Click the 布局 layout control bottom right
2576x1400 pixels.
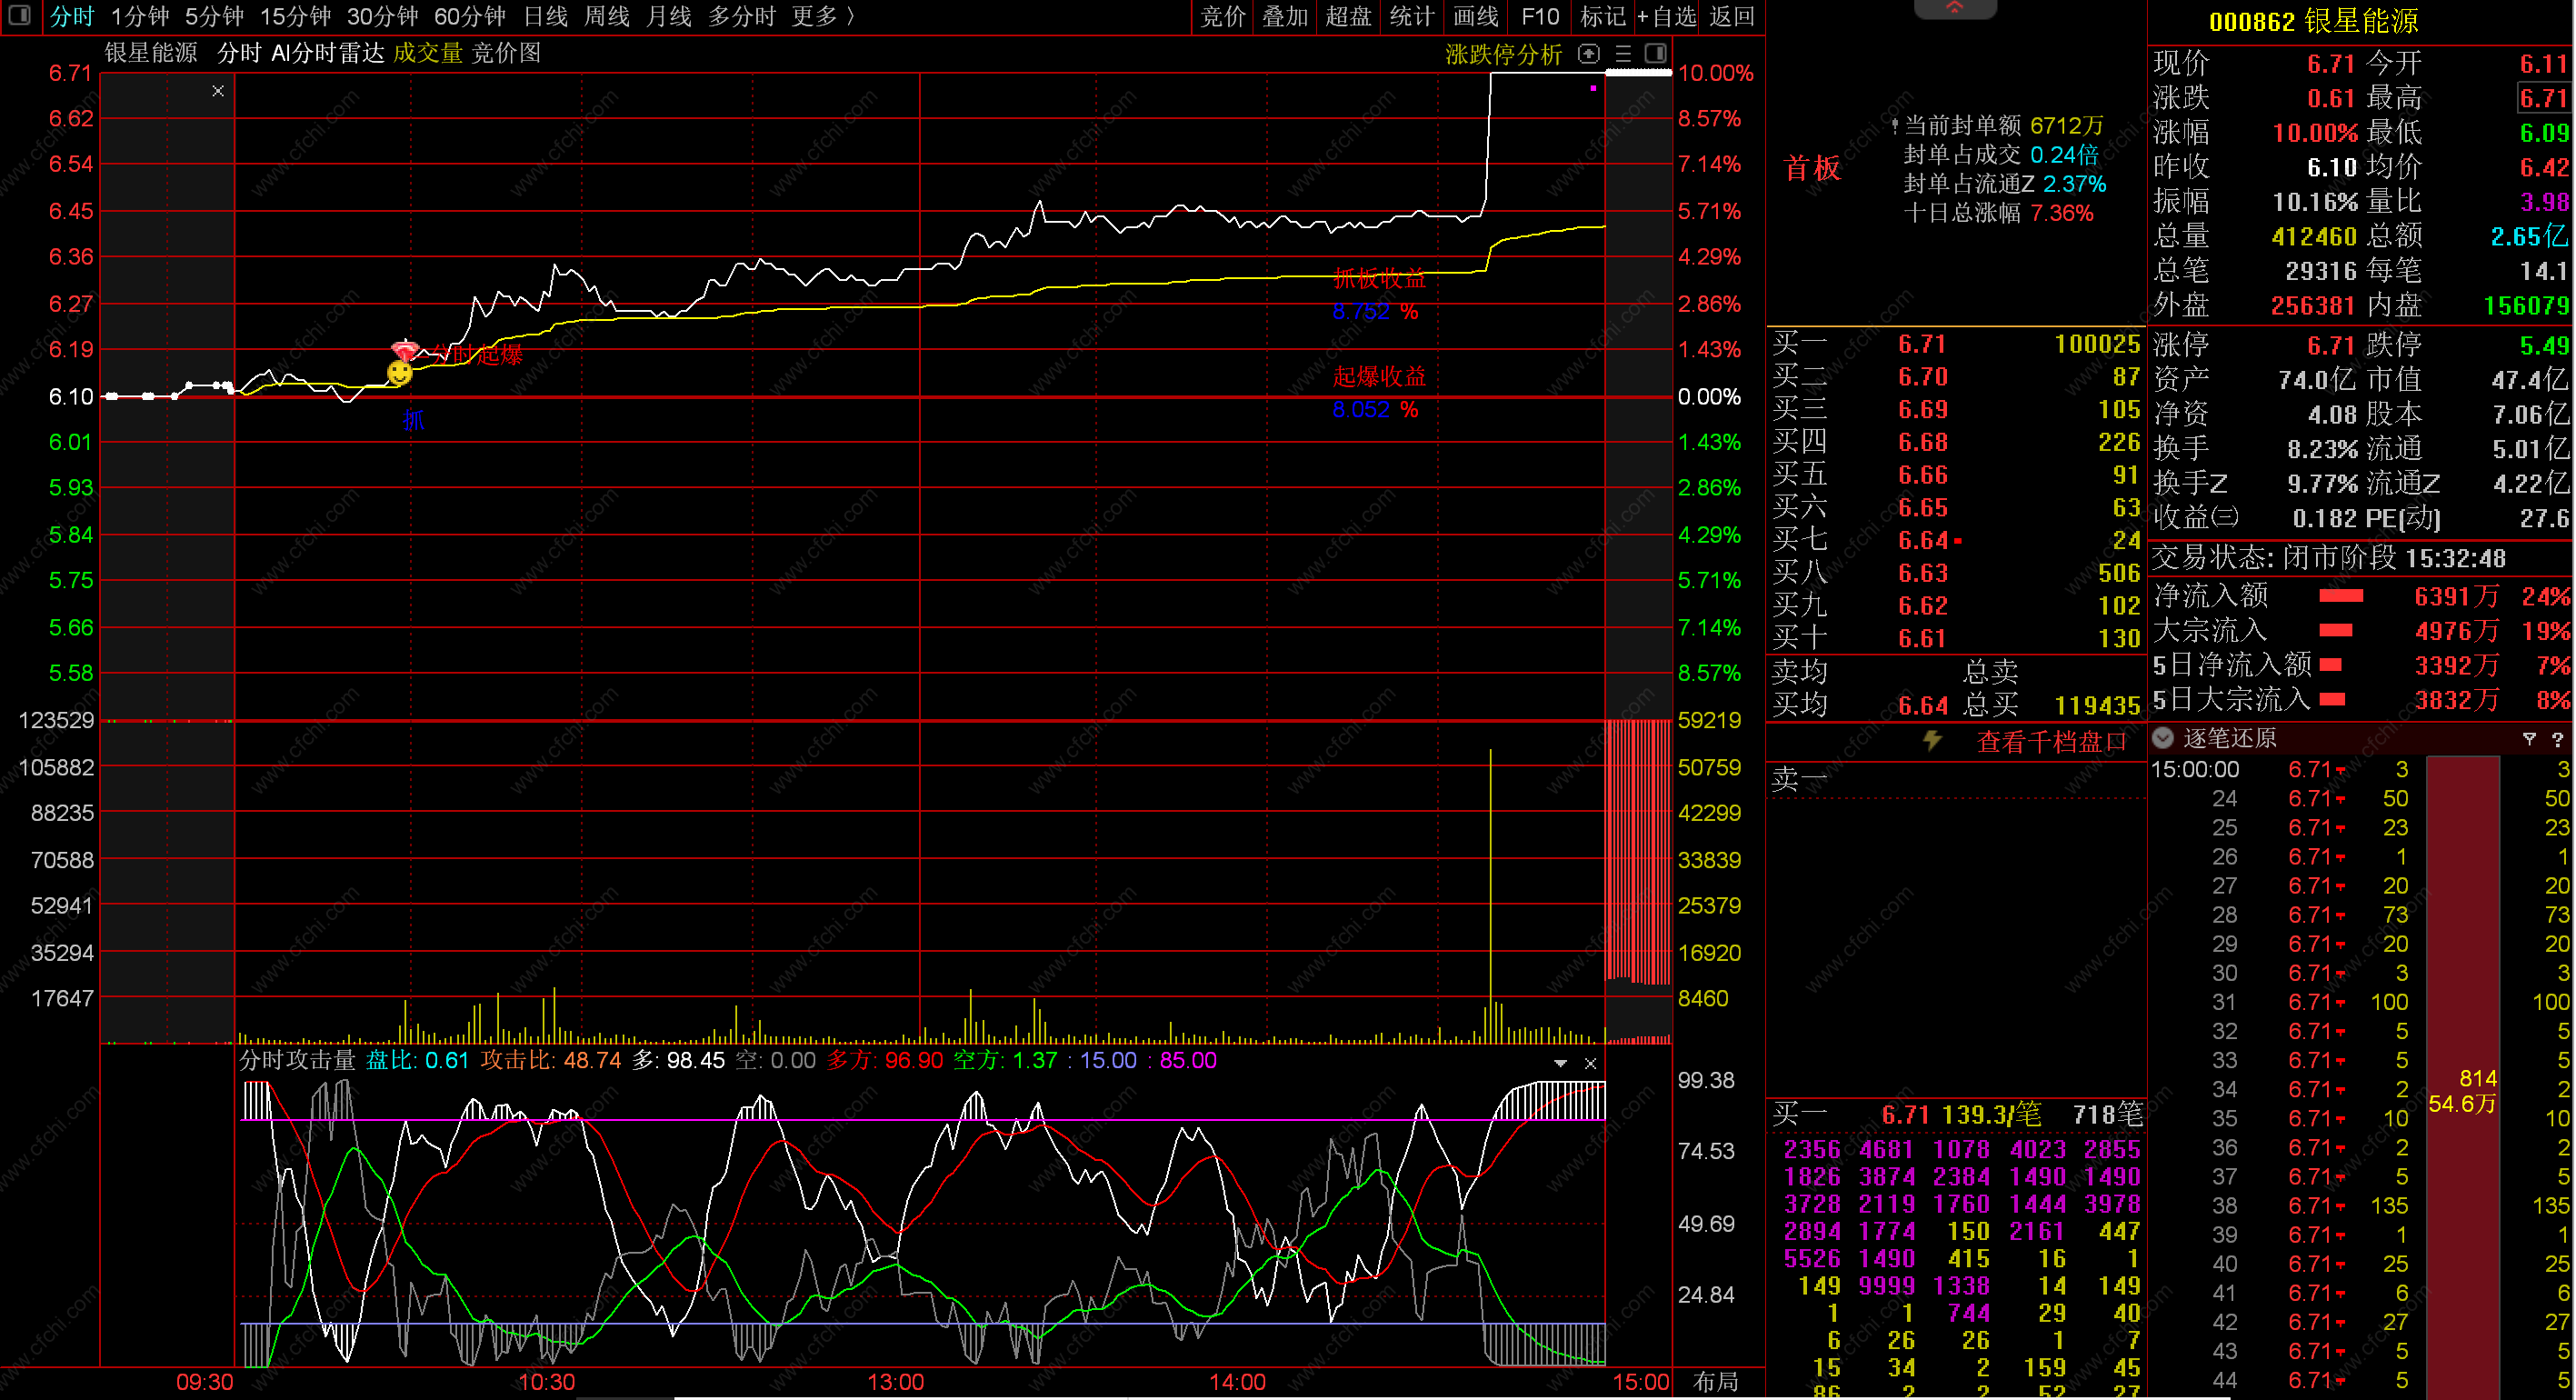[1716, 1381]
